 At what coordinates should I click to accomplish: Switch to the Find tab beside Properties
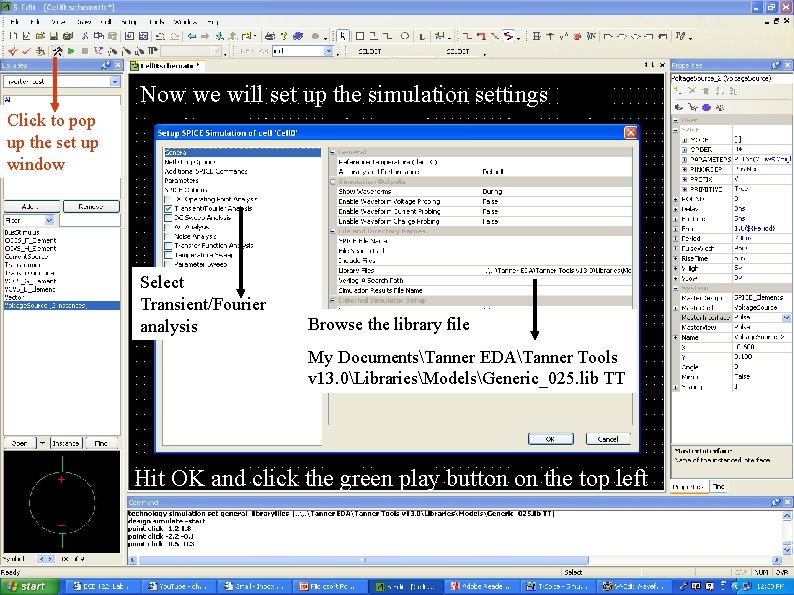[719, 486]
